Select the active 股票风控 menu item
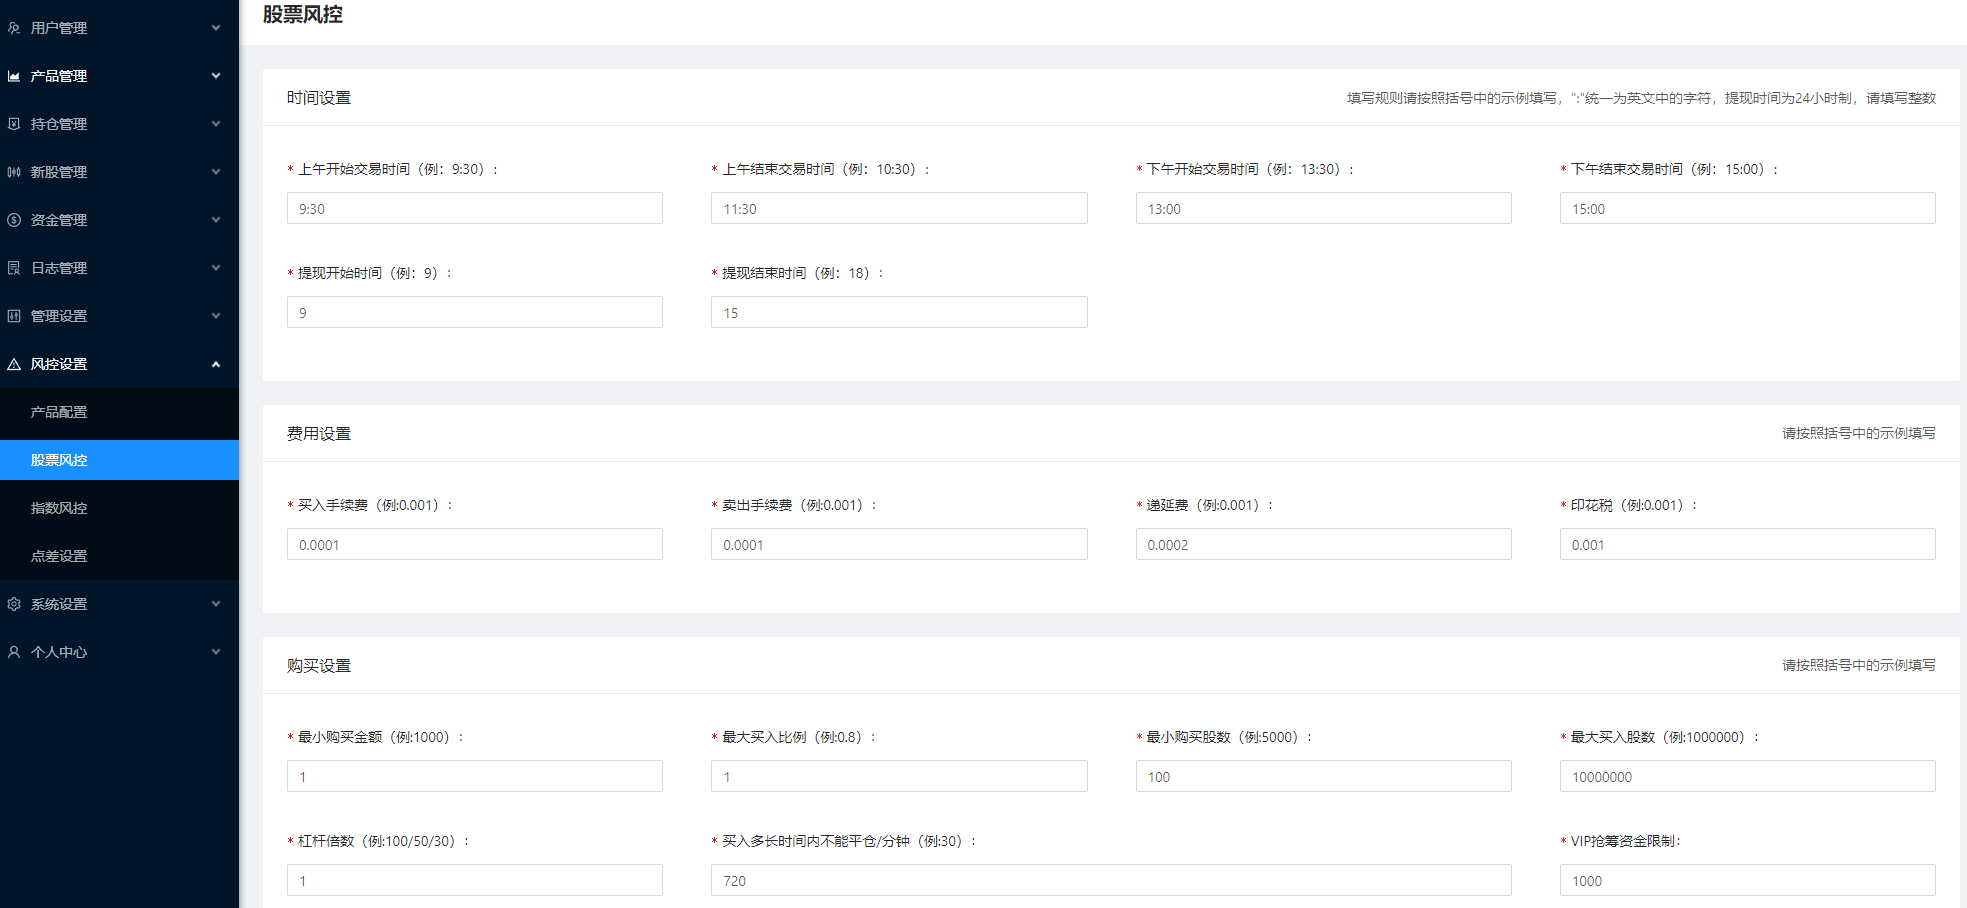 point(59,460)
